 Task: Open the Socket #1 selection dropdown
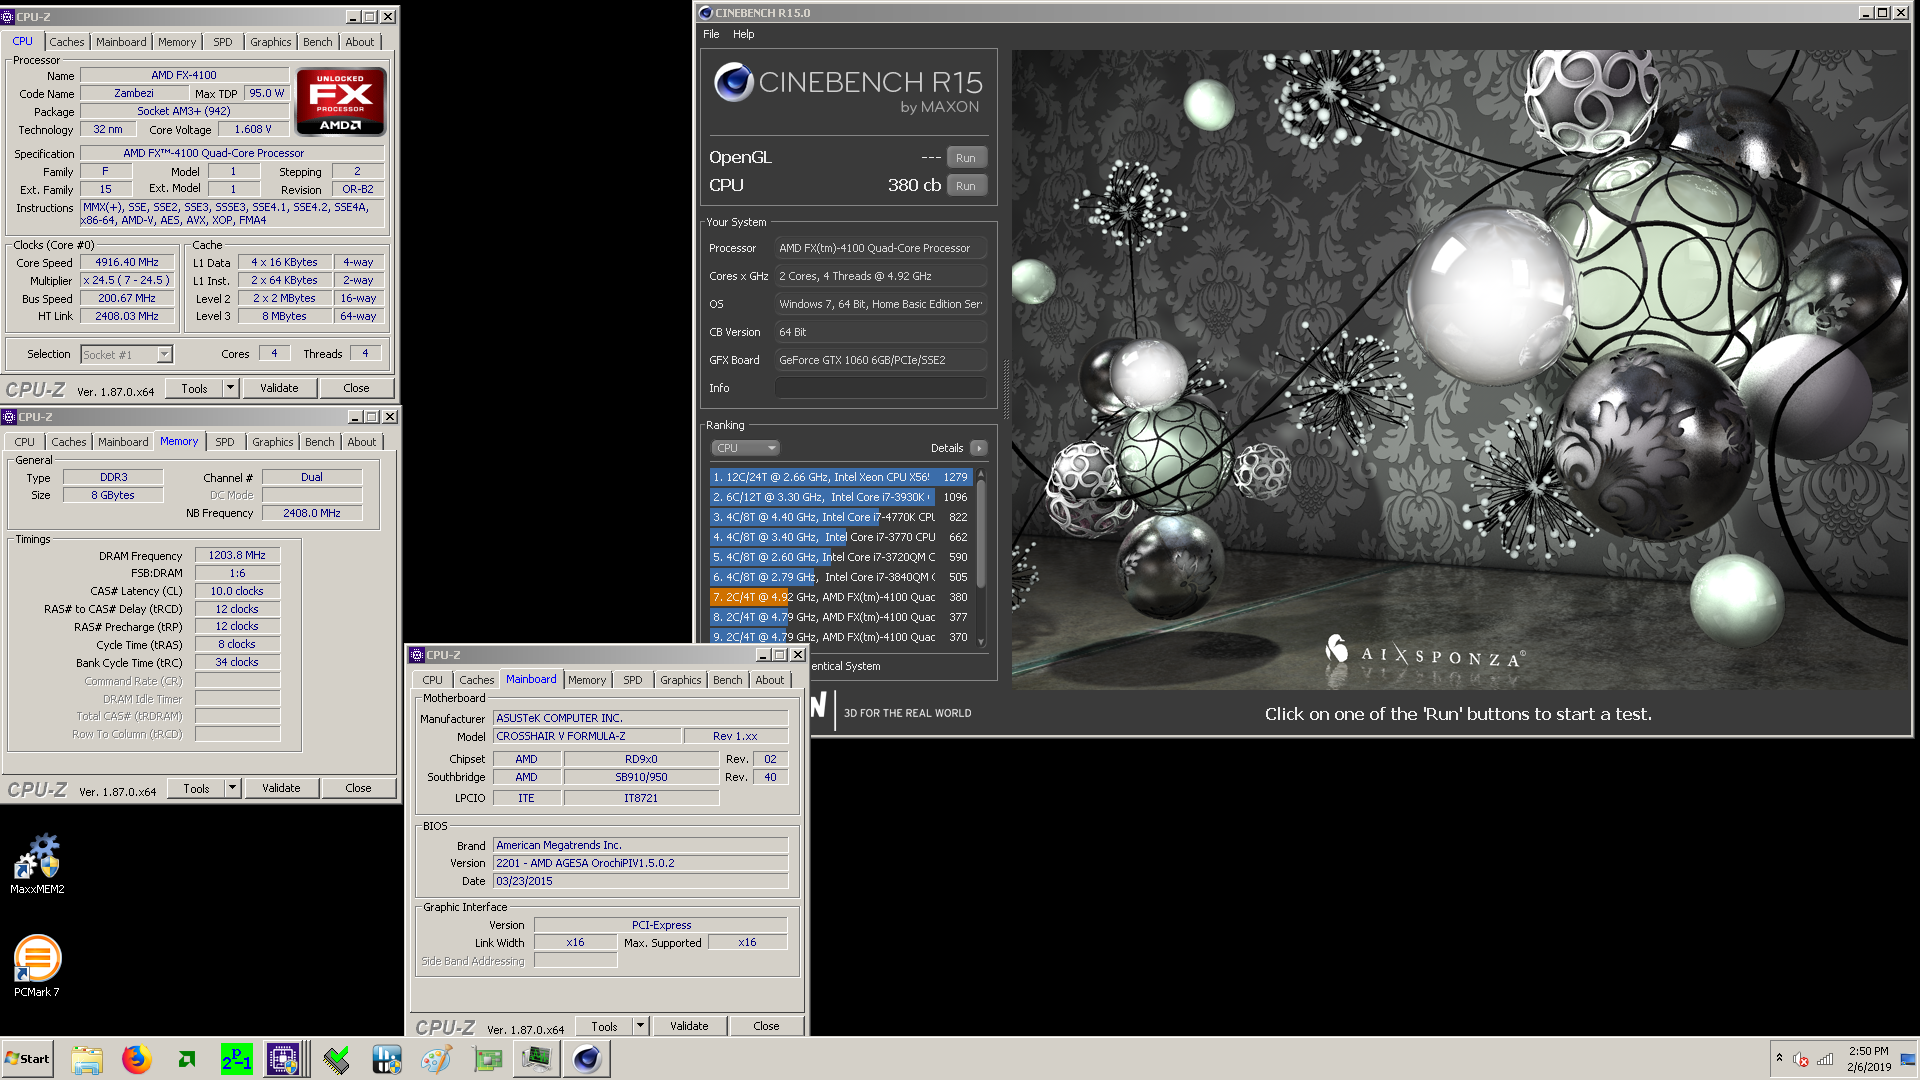pos(127,355)
